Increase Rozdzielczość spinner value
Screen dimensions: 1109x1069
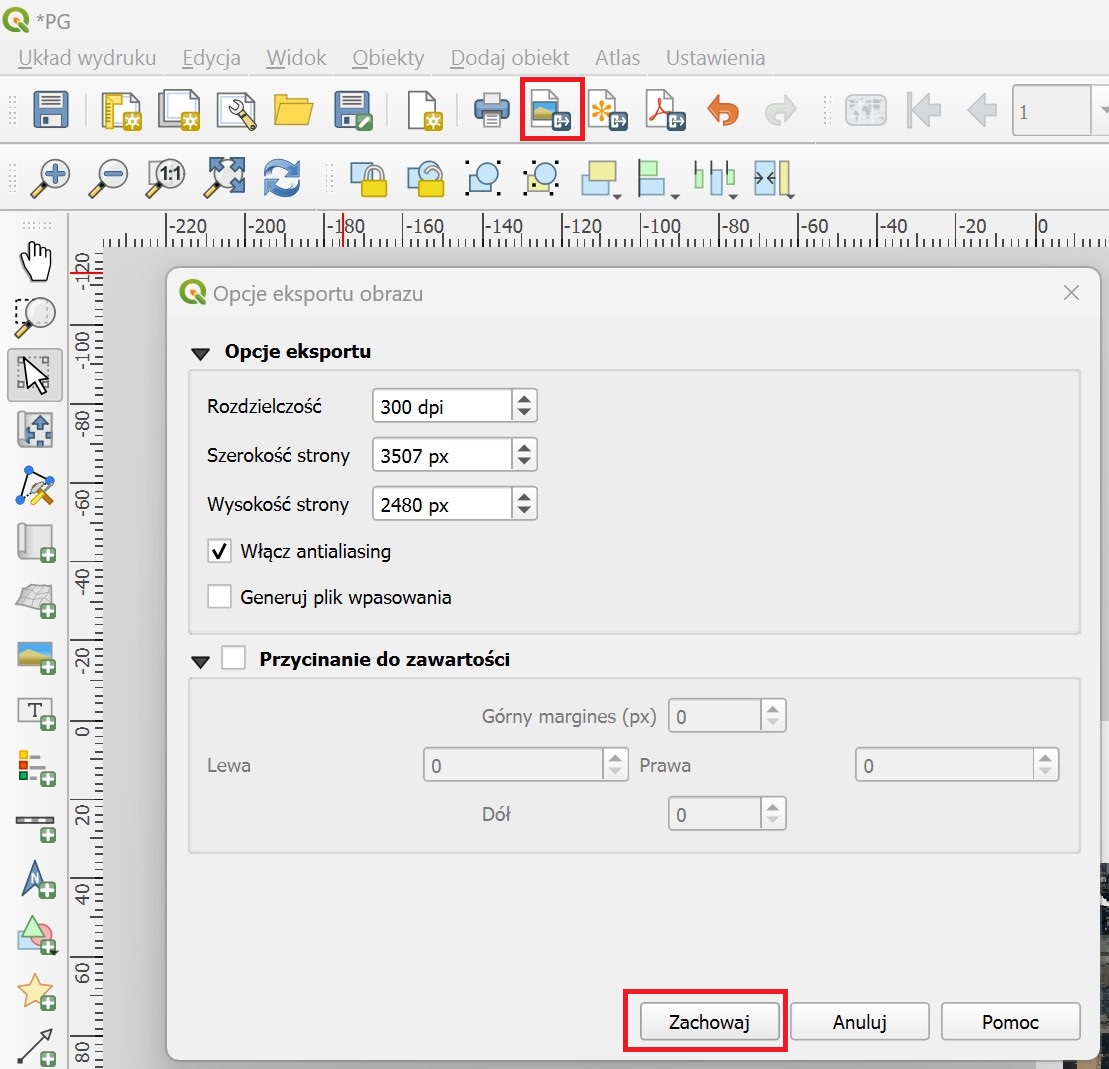(x=524, y=399)
